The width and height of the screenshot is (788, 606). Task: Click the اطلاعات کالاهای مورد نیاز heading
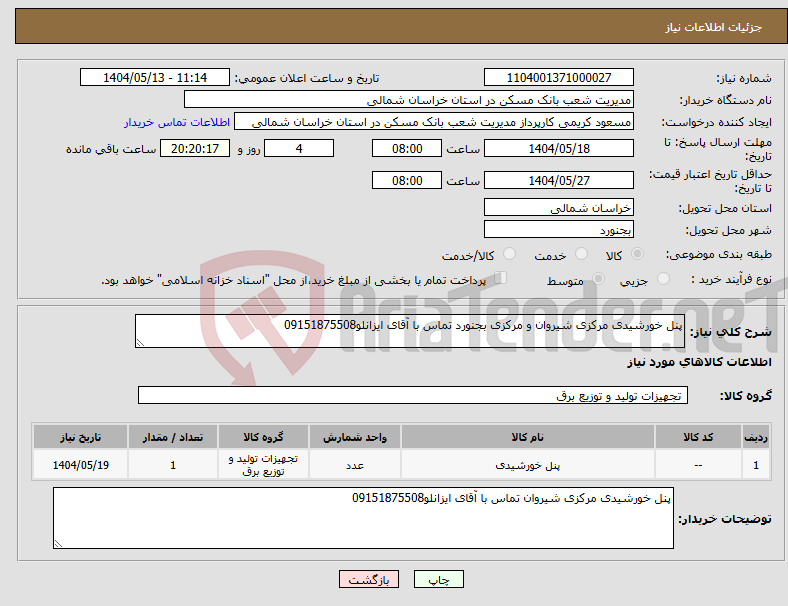[699, 362]
